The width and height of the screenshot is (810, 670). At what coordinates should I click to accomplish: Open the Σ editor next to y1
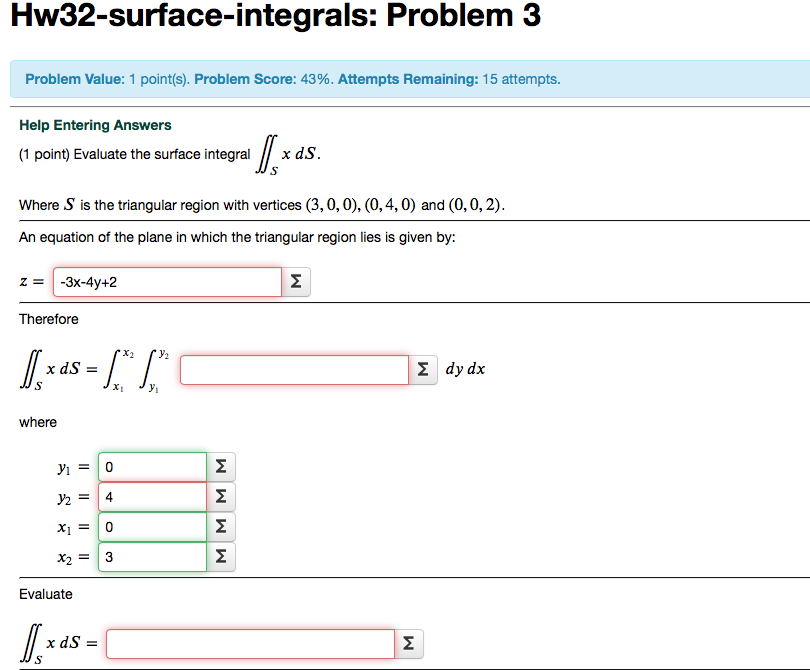click(x=219, y=466)
